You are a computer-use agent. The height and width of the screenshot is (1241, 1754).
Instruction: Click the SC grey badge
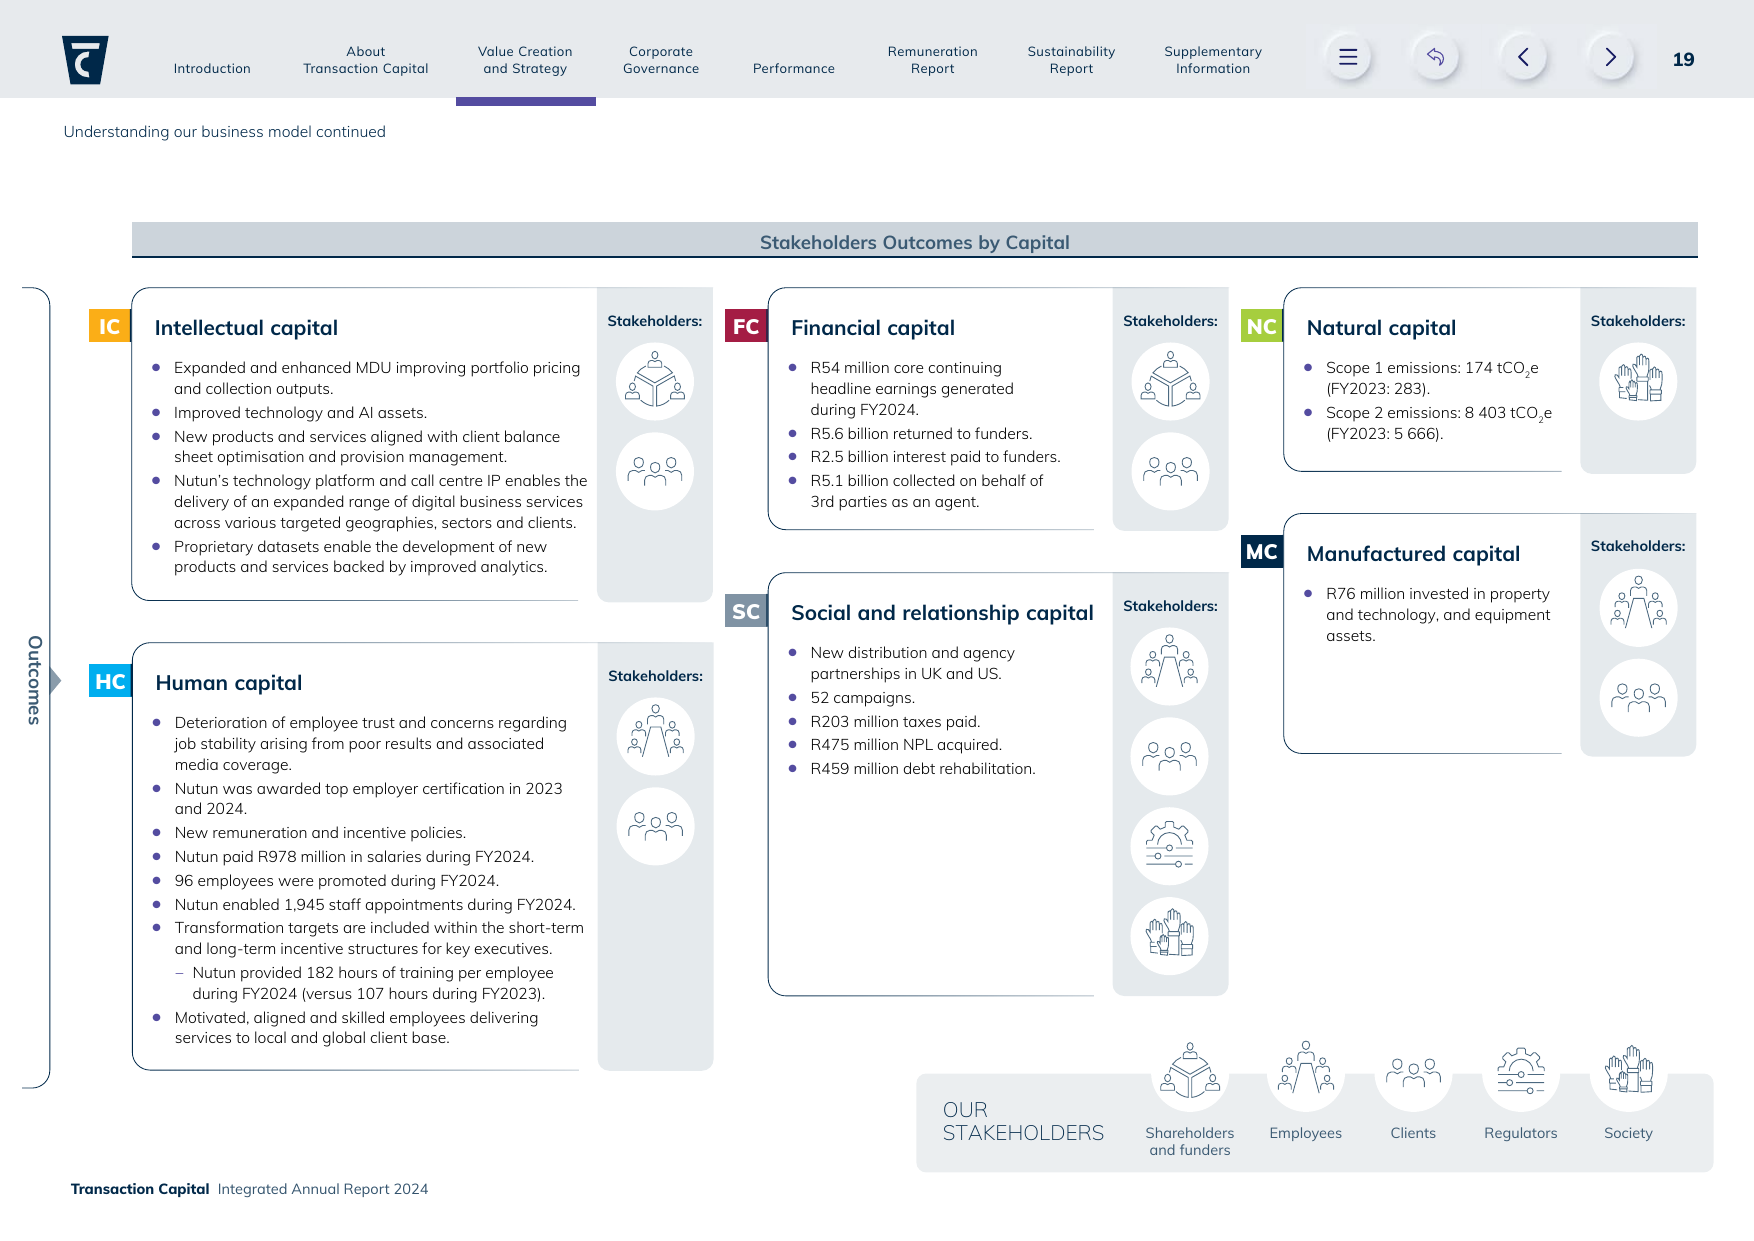[746, 611]
